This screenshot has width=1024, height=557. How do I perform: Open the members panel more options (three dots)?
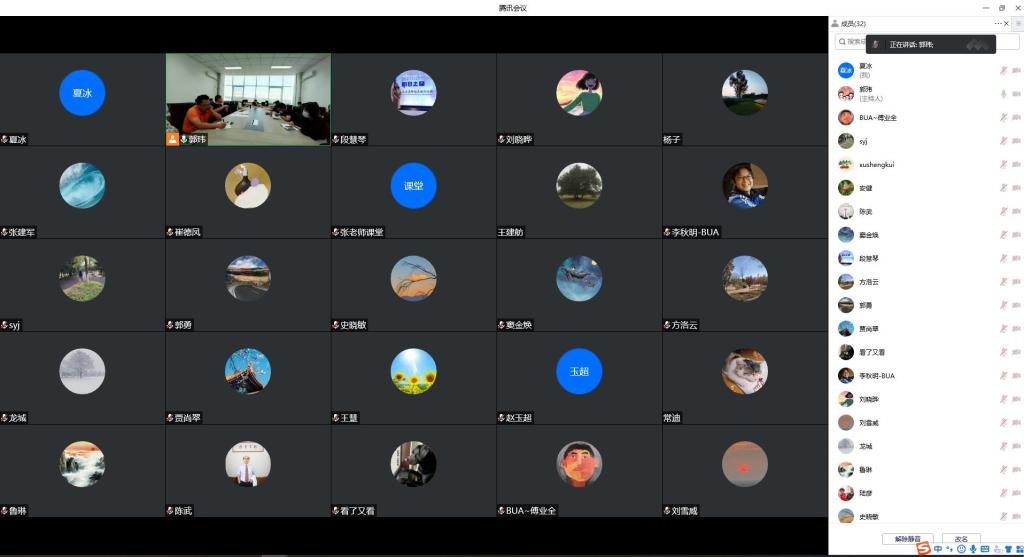(x=997, y=23)
